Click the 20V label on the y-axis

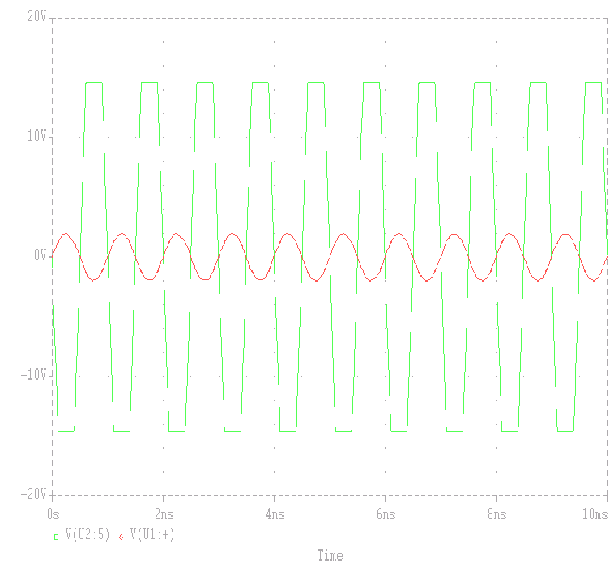37,17
